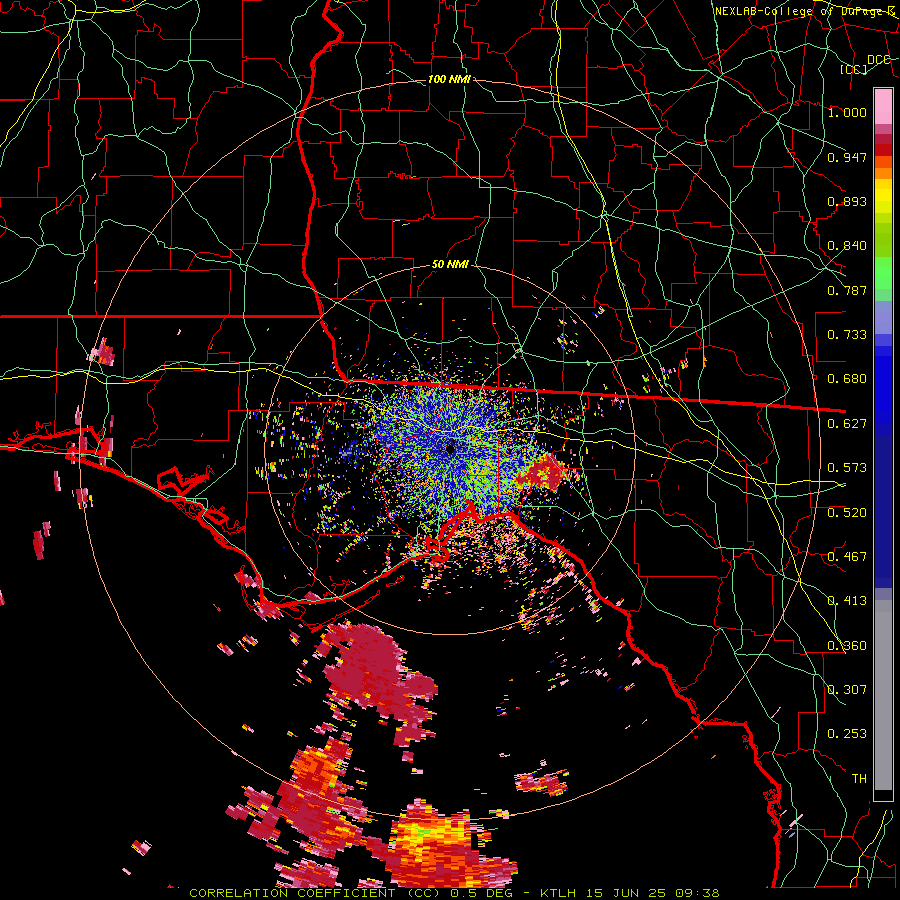Click the 0.520 scale value

click(847, 513)
